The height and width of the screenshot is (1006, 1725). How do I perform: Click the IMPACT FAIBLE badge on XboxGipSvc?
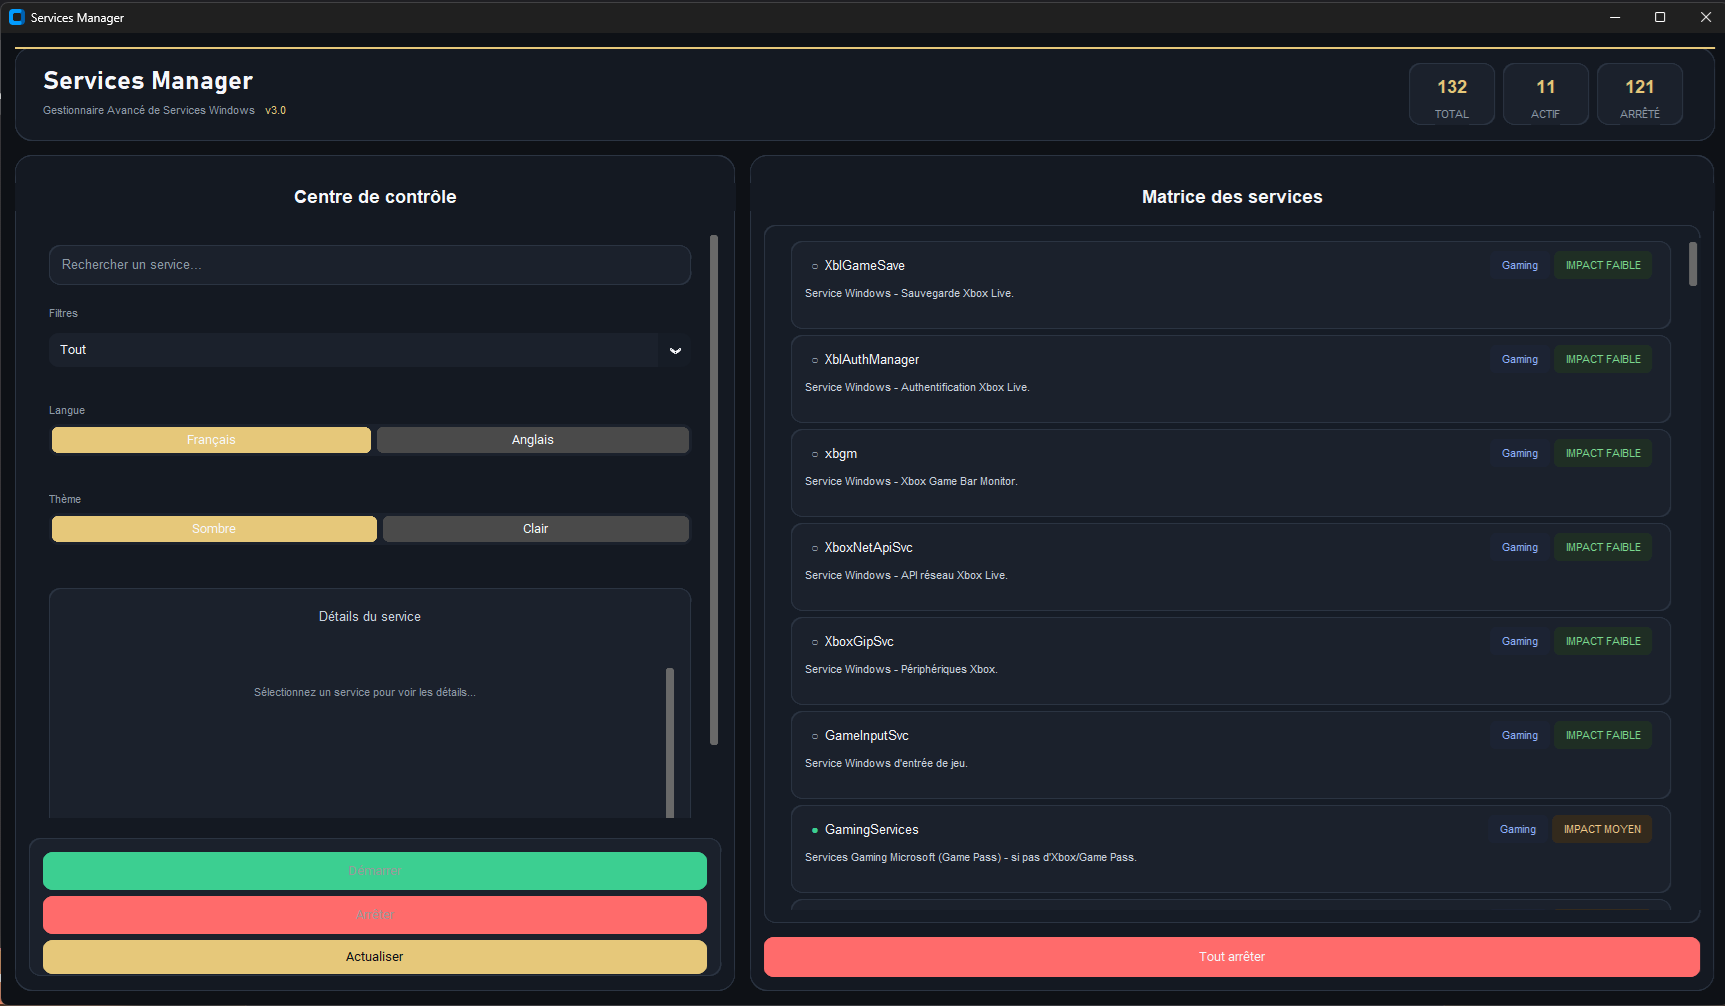[x=1602, y=641]
